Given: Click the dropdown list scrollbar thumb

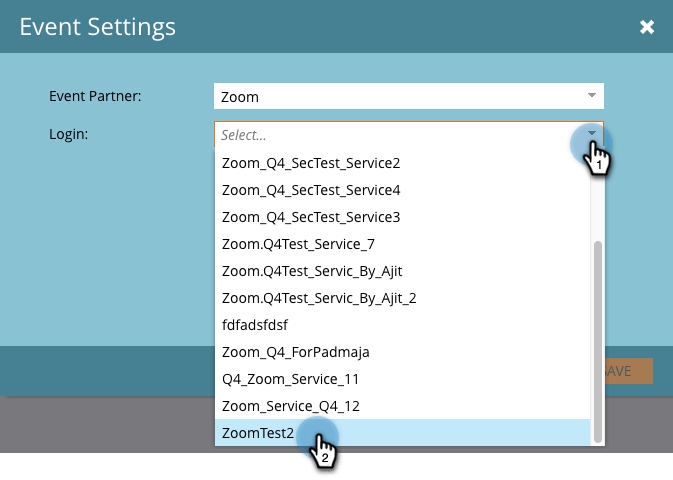Looking at the screenshot, I should click(597, 342).
